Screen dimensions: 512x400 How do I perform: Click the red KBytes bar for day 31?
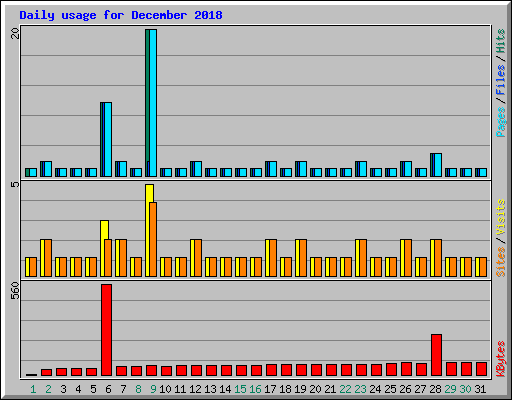[x=482, y=369]
